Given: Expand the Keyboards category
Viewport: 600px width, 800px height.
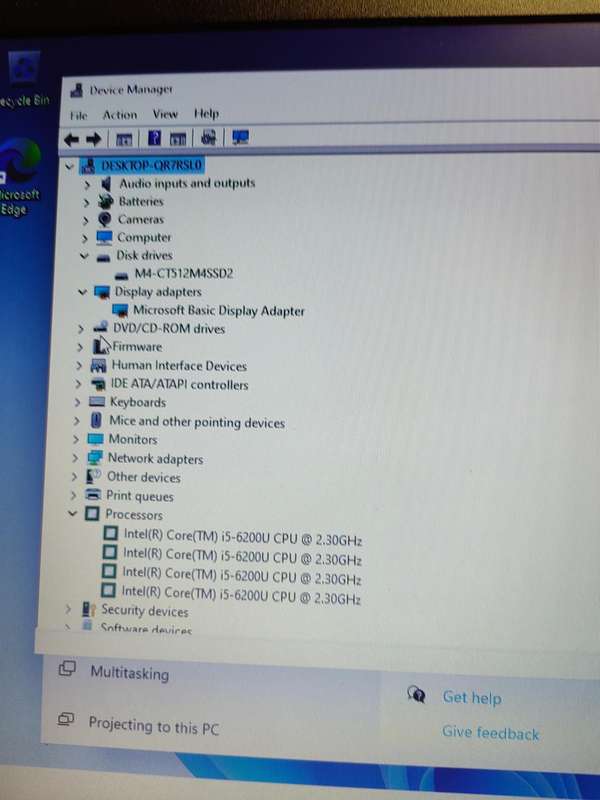Looking at the screenshot, I should pos(77,402).
